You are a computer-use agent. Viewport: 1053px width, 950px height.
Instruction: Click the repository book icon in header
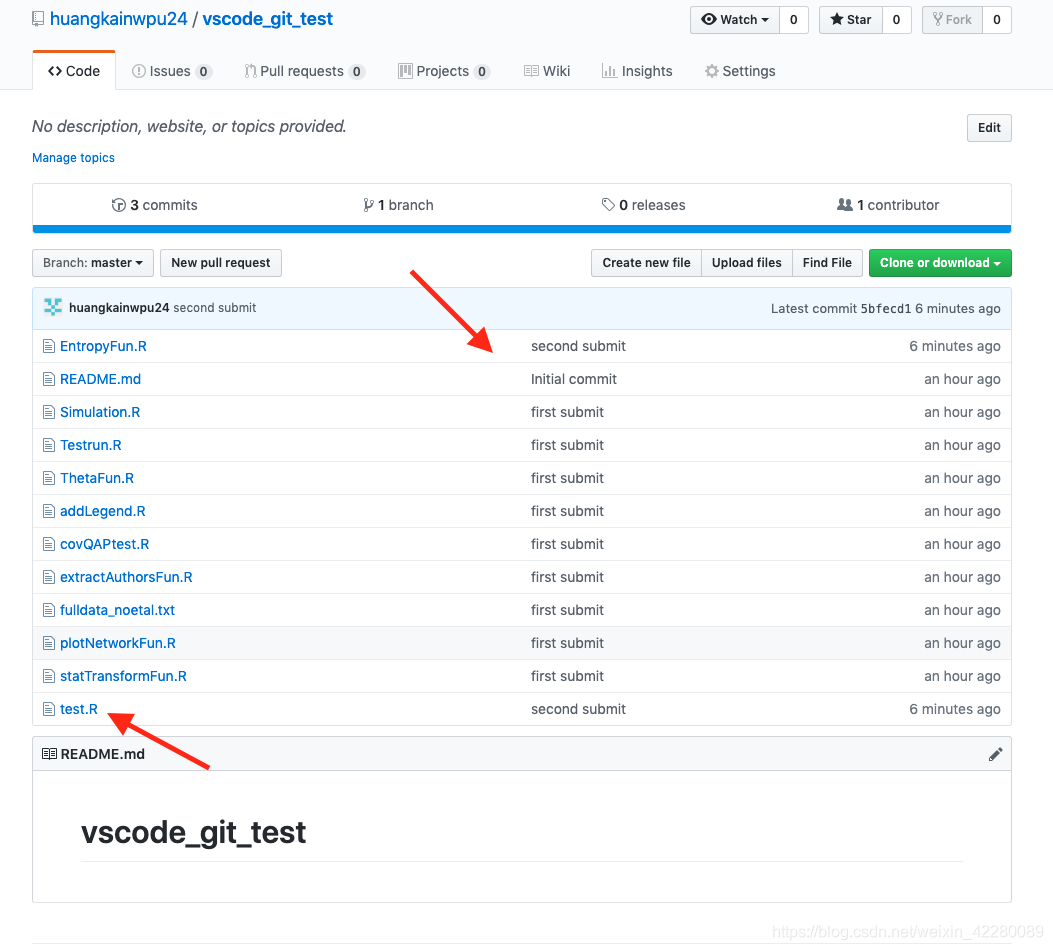[38, 18]
